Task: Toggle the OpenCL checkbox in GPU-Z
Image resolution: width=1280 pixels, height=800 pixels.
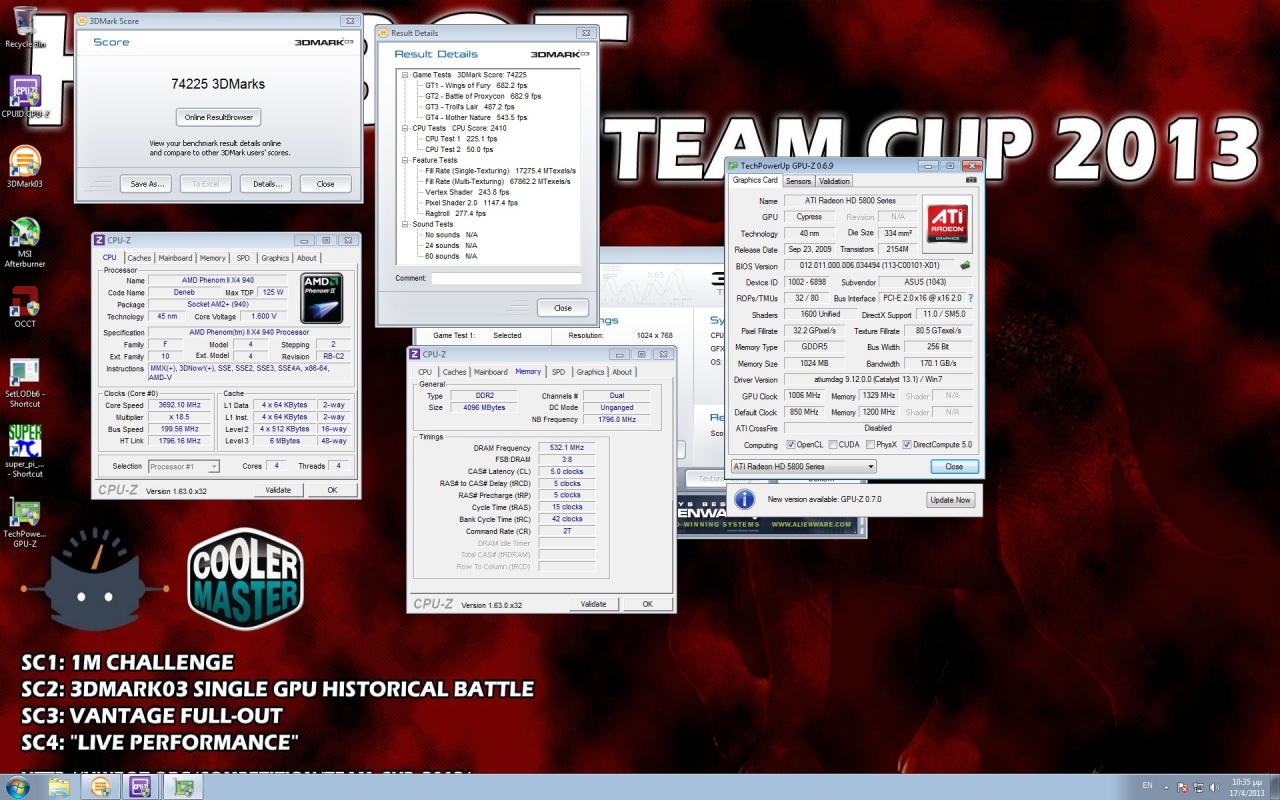Action: pyautogui.click(x=791, y=444)
